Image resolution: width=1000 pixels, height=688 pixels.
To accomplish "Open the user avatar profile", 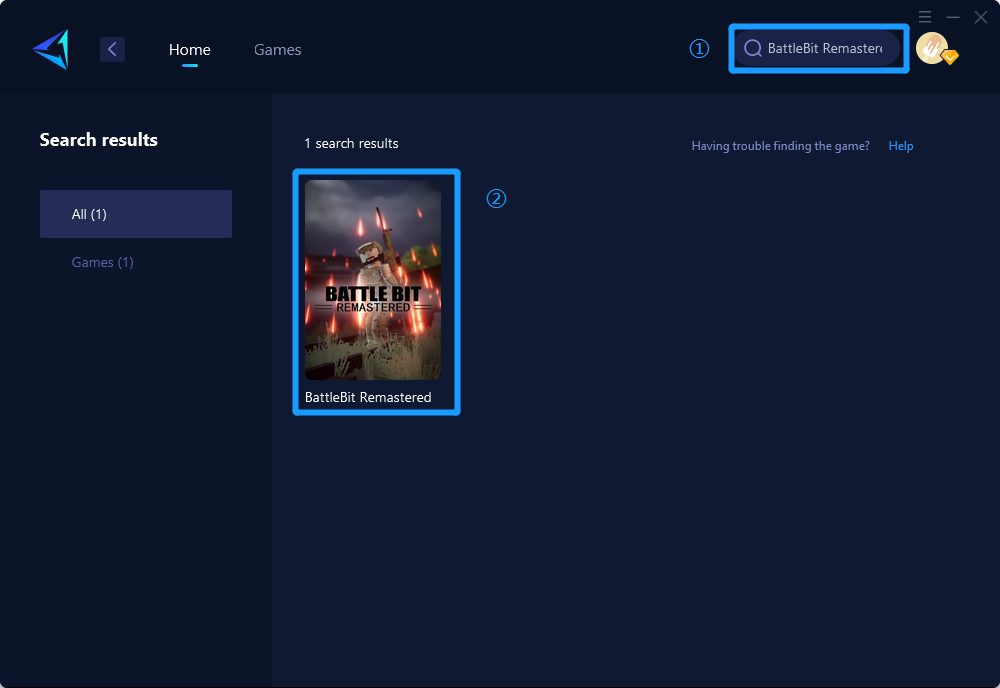I will pyautogui.click(x=932, y=48).
